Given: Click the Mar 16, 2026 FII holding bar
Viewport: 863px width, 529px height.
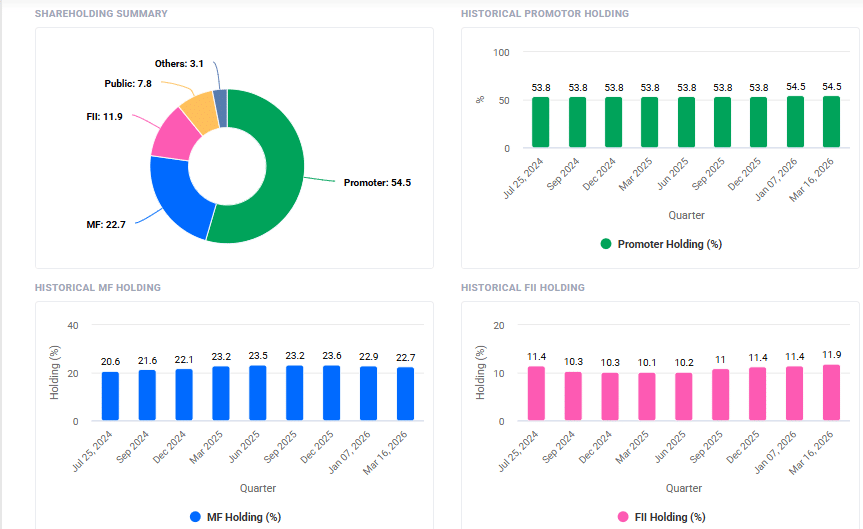Looking at the screenshot, I should tap(831, 393).
